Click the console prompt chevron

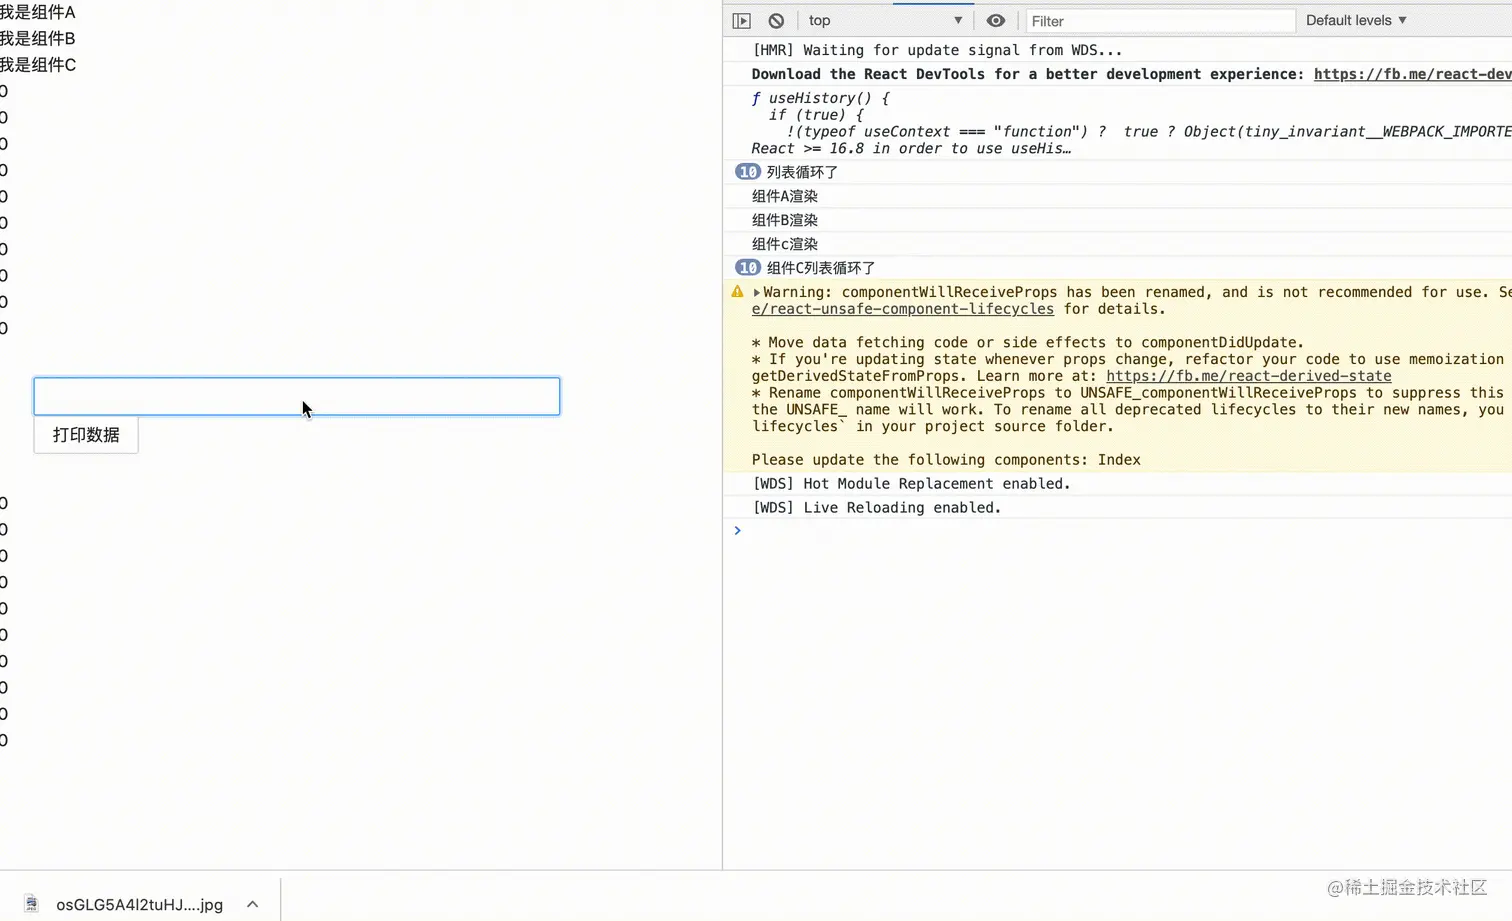pyautogui.click(x=737, y=531)
